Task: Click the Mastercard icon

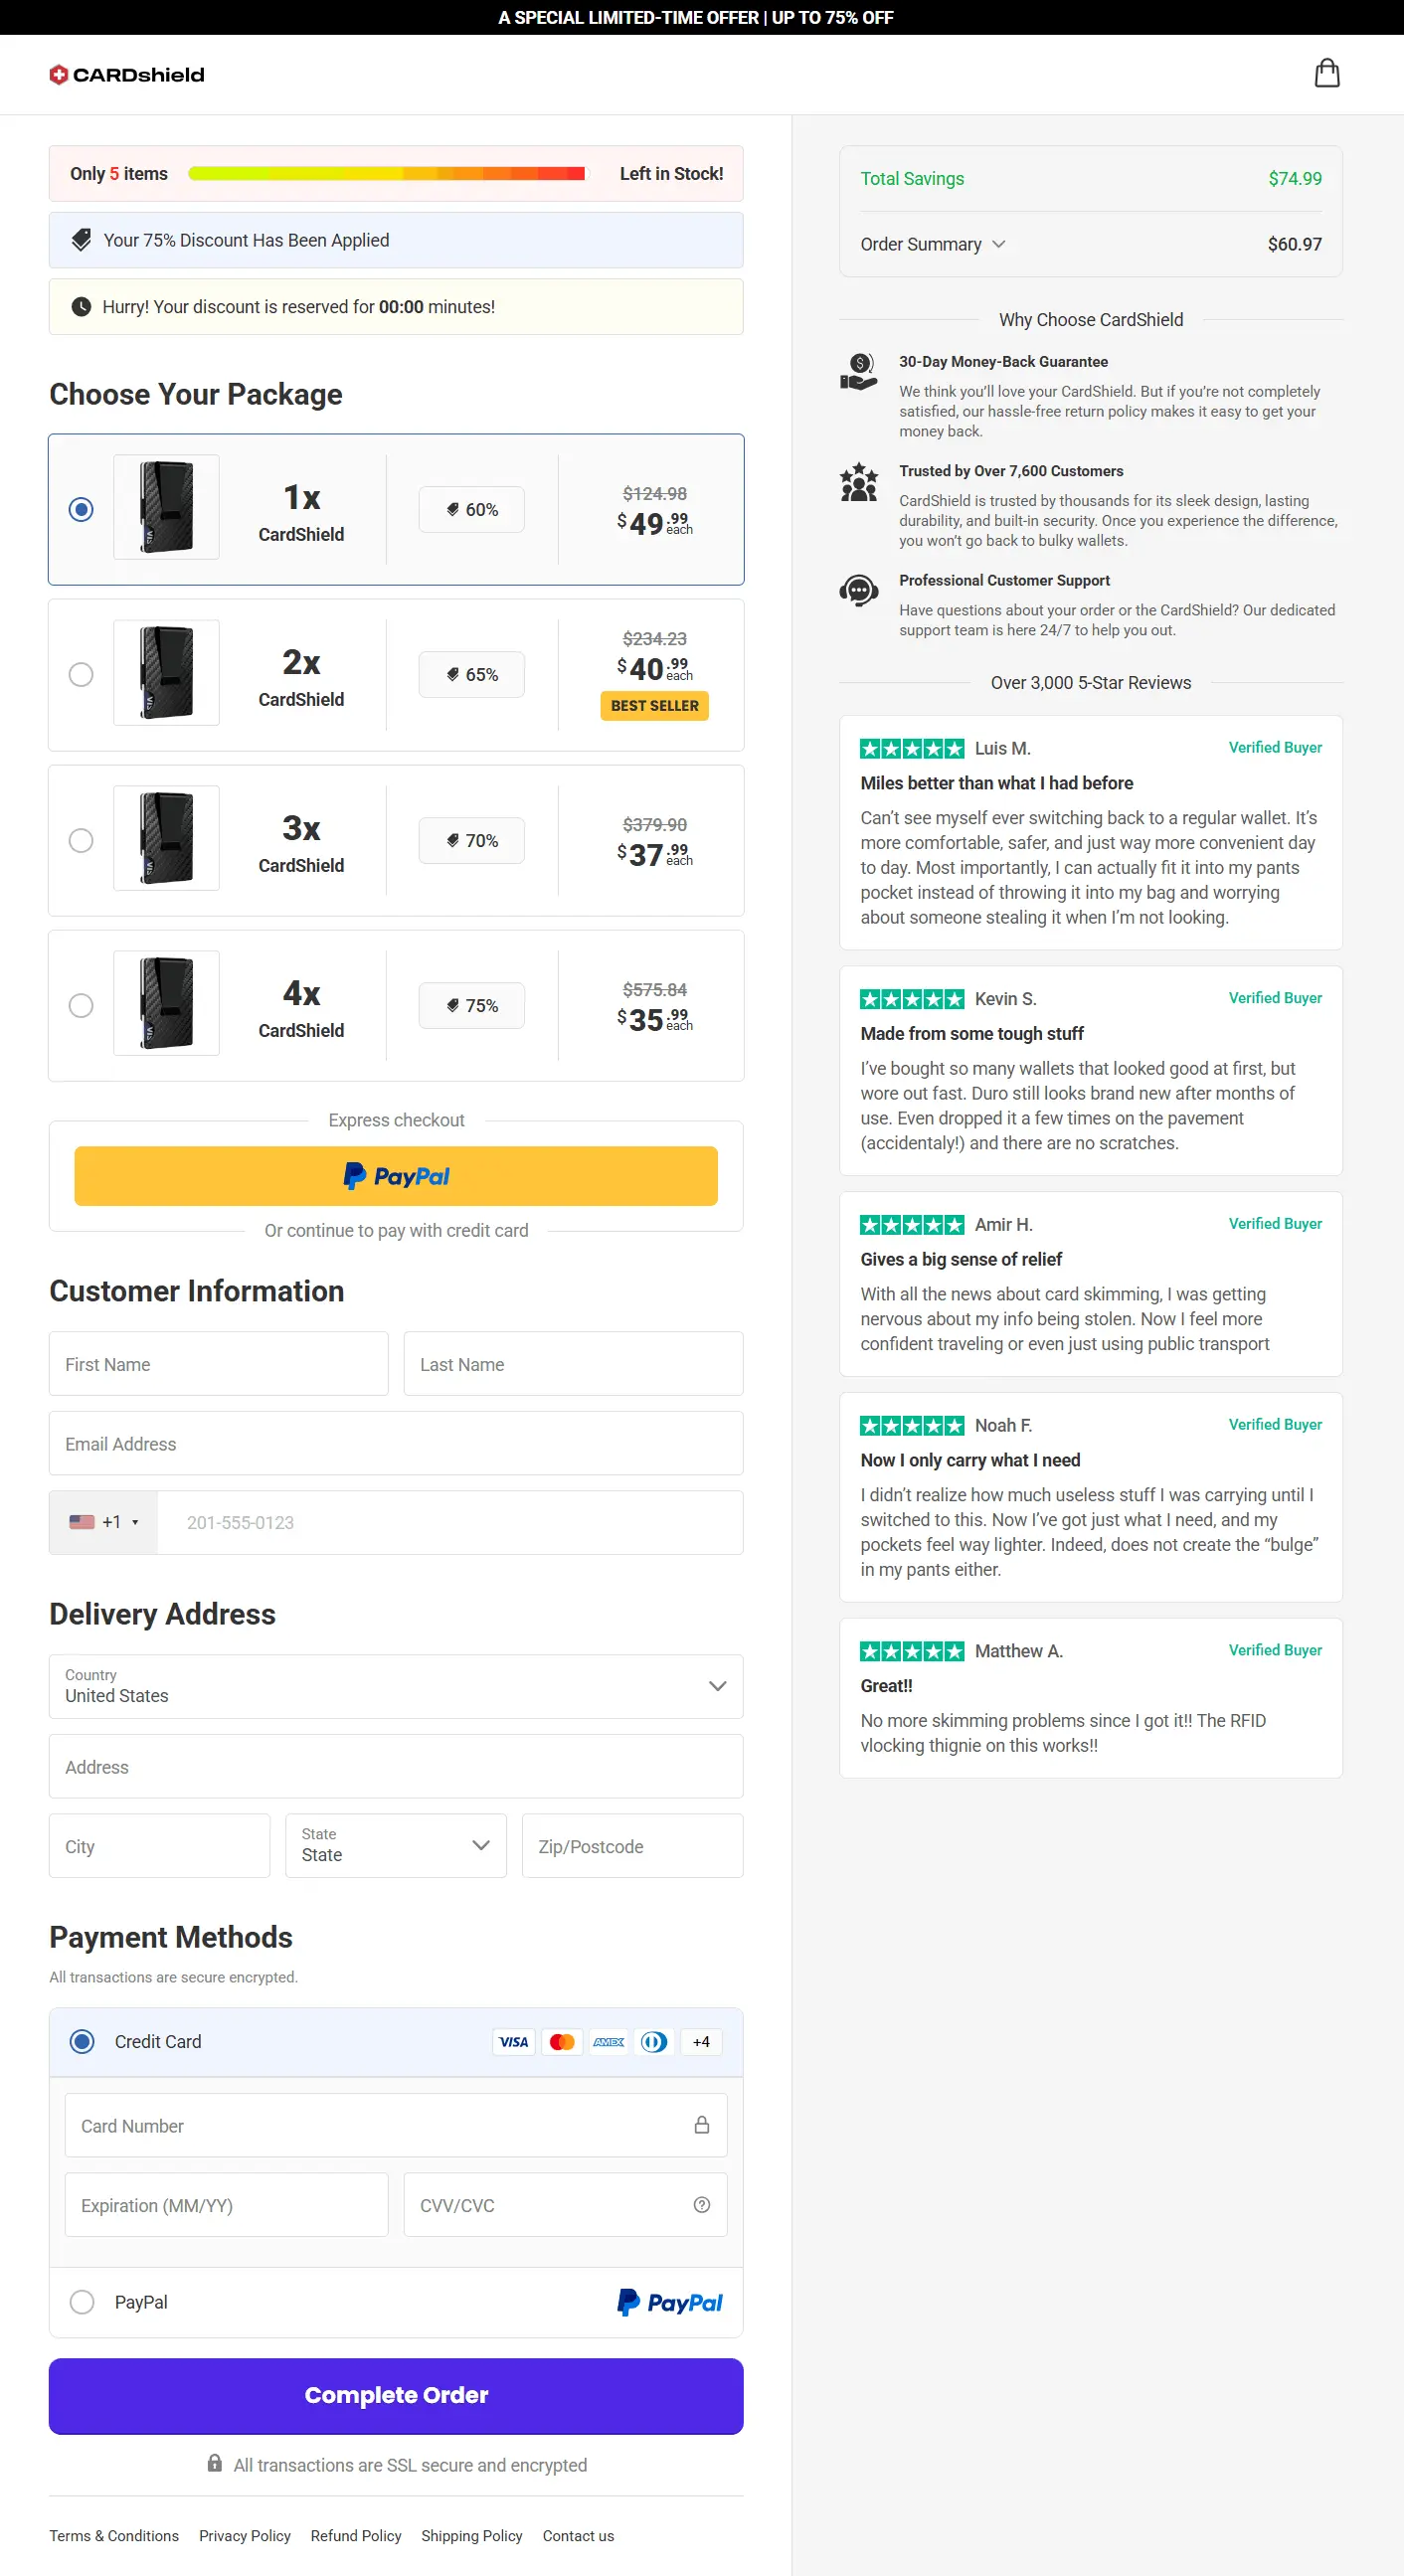Action: click(x=561, y=2041)
